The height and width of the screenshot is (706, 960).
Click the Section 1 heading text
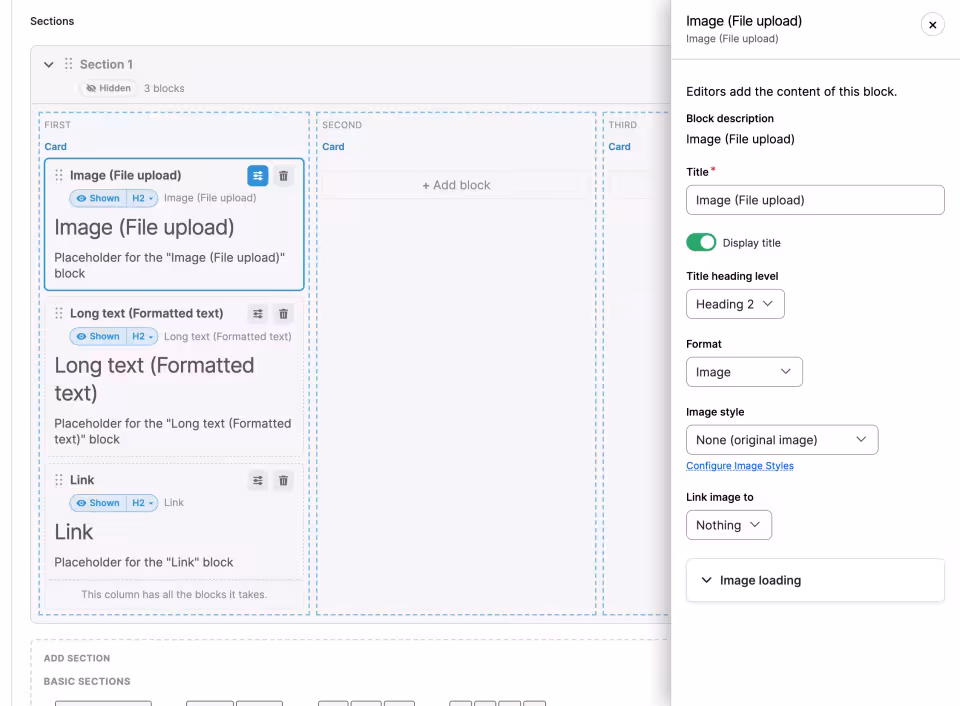107,64
